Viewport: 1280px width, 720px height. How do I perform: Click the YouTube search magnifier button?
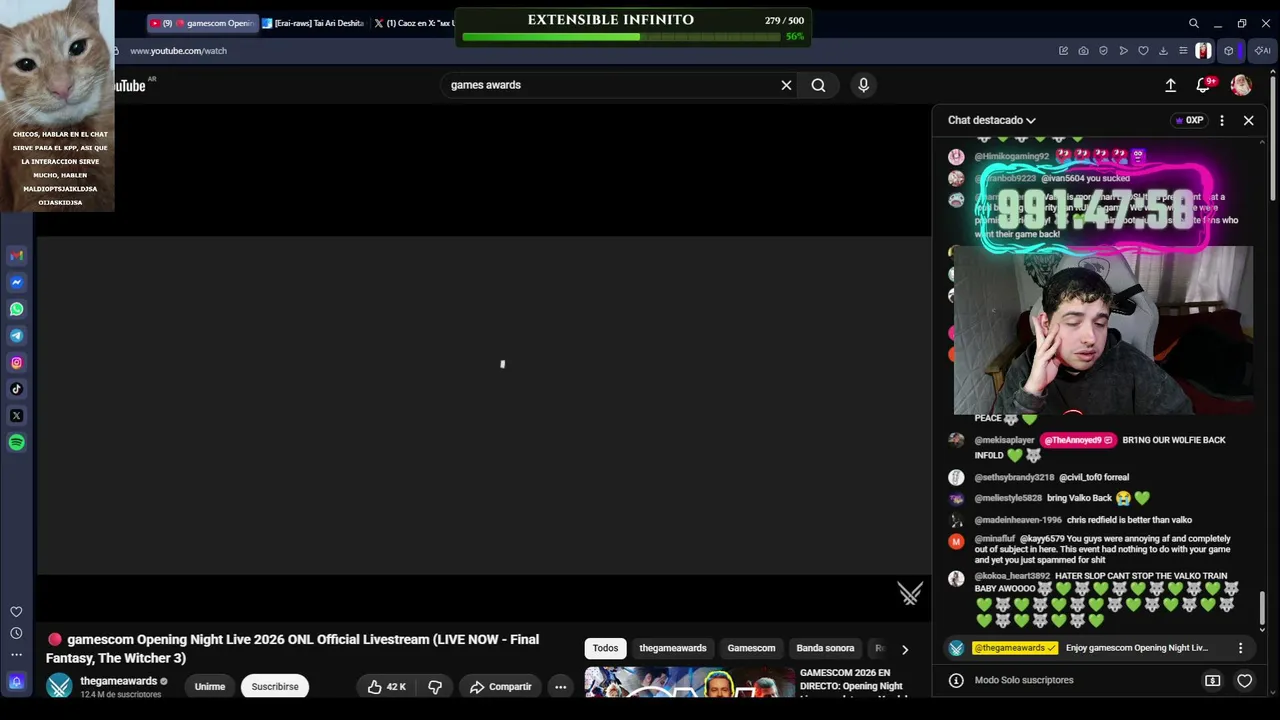(818, 85)
